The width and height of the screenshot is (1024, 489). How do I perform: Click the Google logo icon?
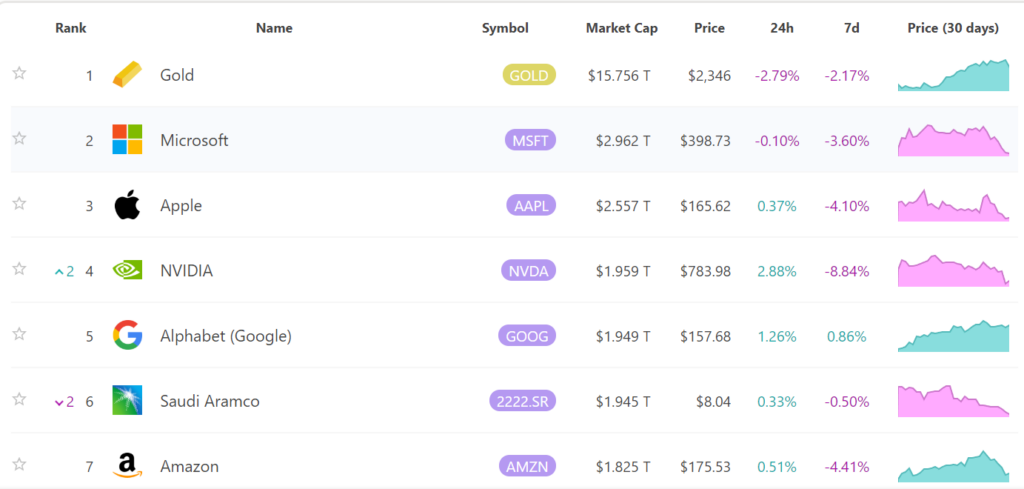[x=127, y=335]
